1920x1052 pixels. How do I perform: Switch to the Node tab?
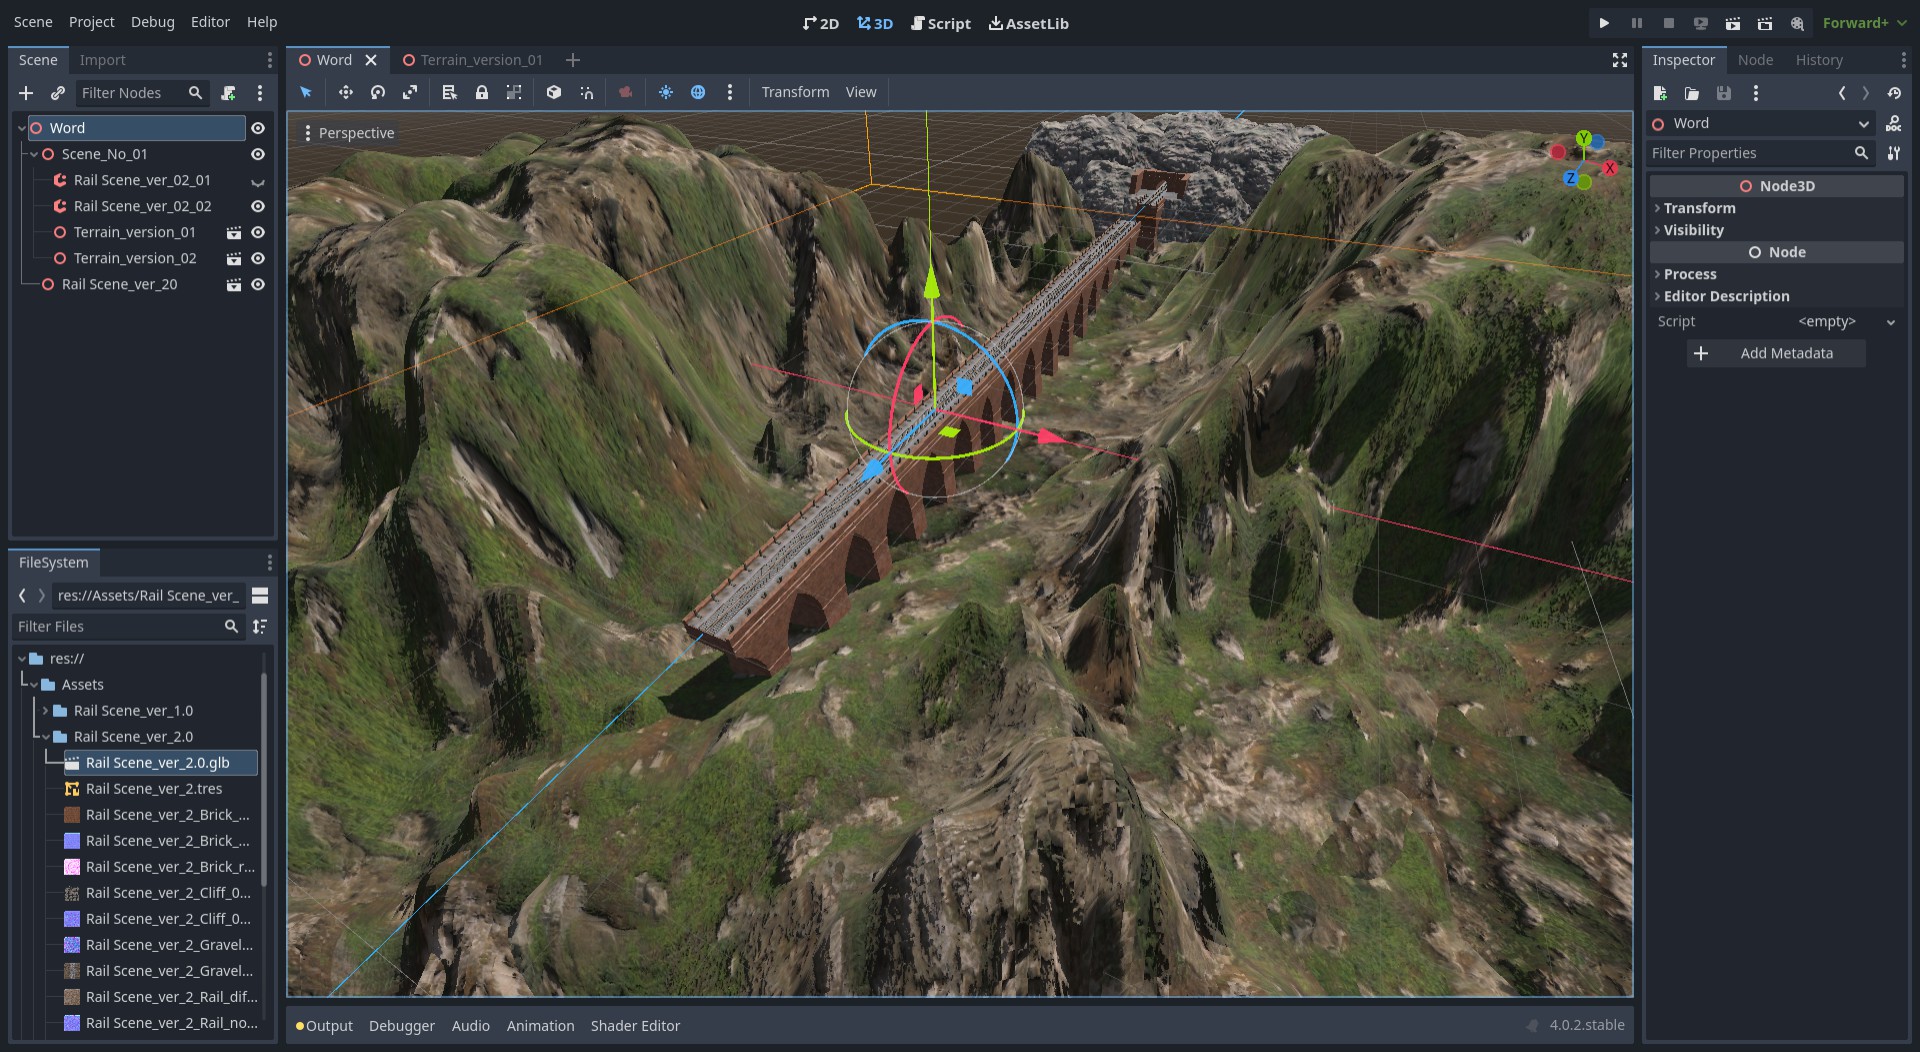1755,60
